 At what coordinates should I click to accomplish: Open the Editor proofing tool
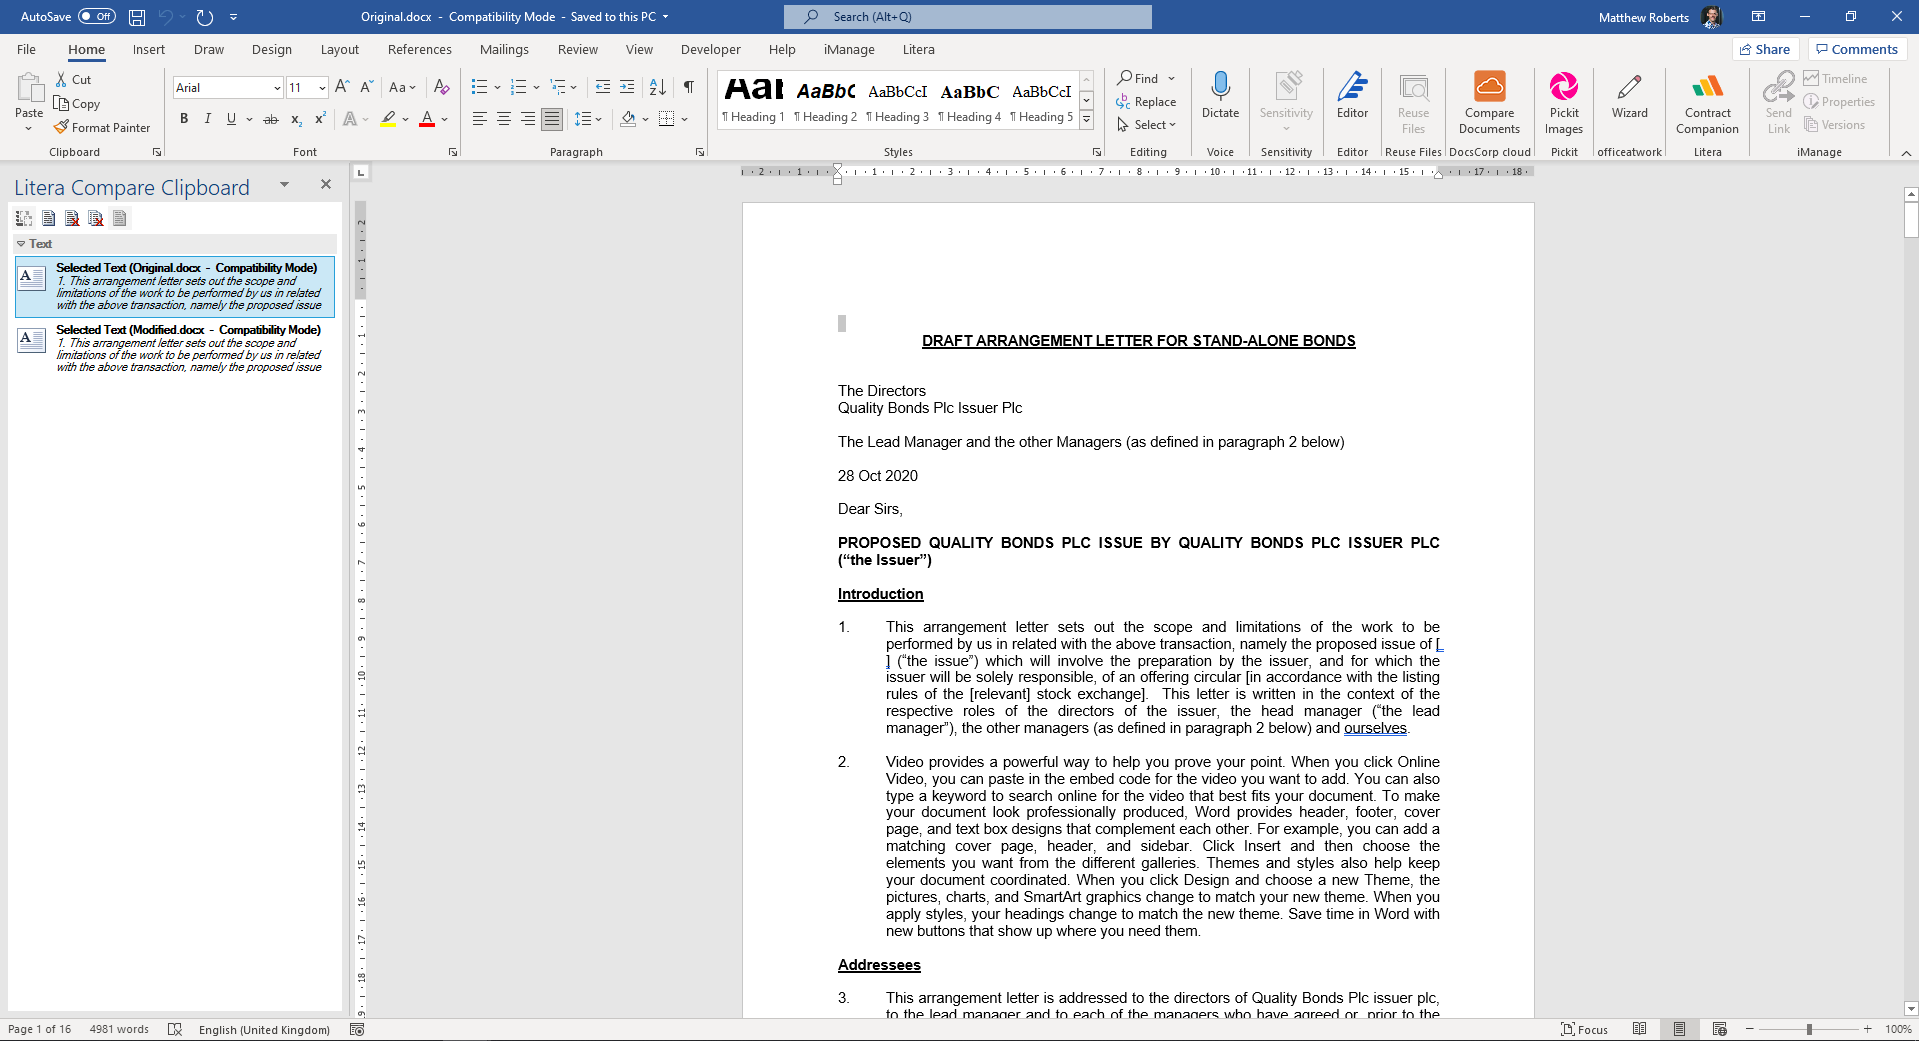pyautogui.click(x=1352, y=97)
